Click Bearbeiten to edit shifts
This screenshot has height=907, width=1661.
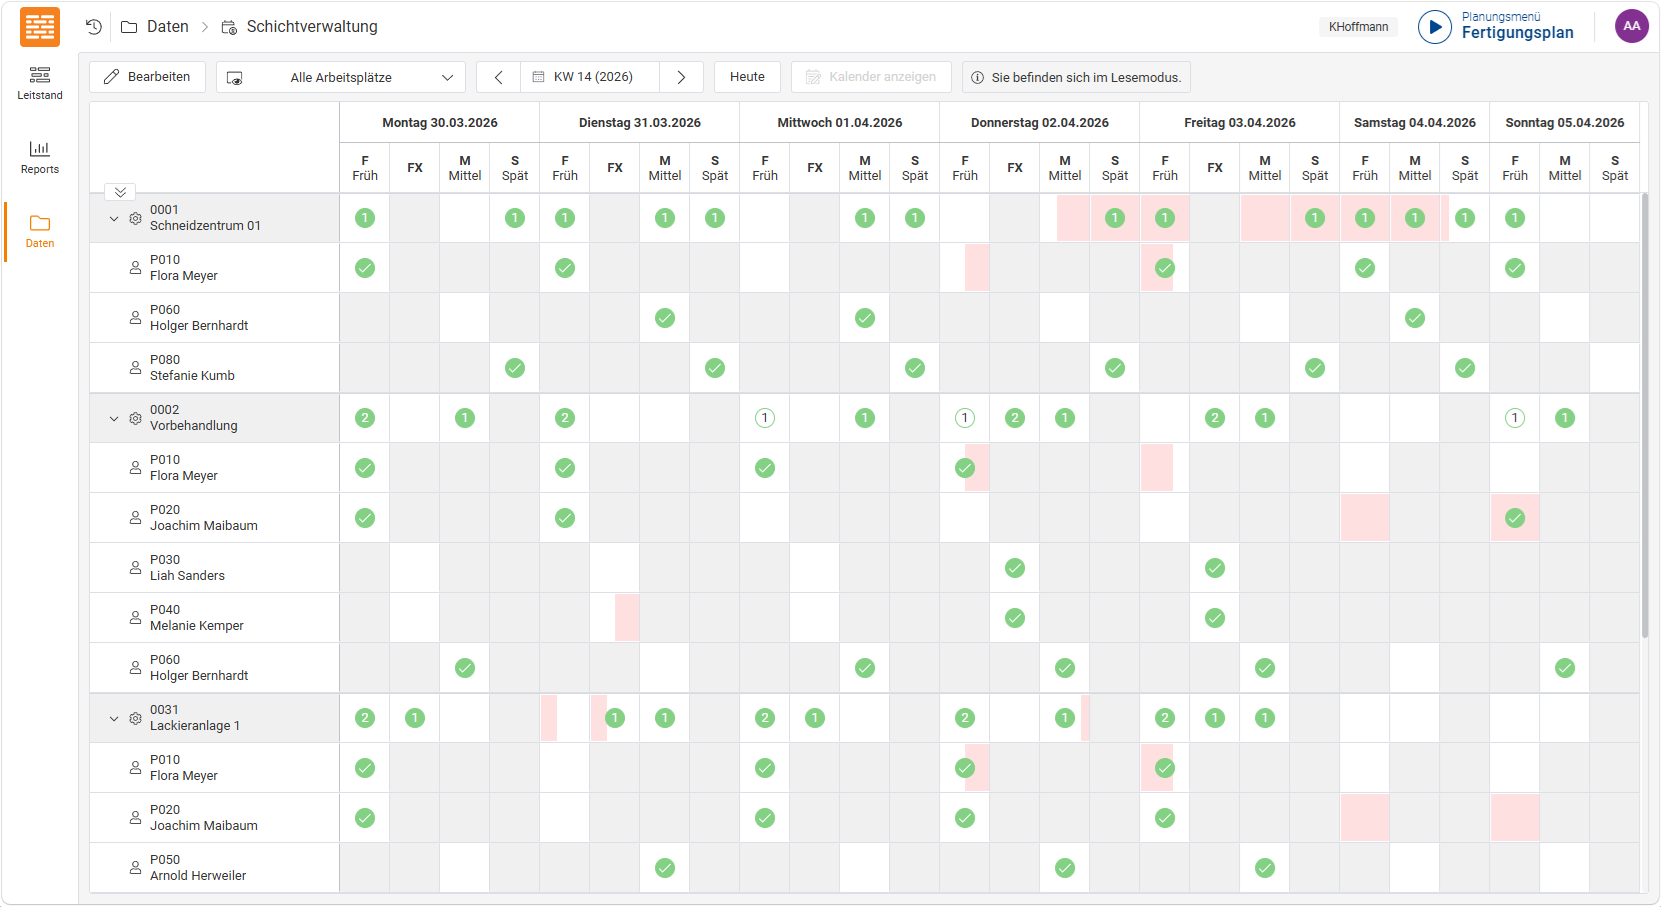[x=147, y=77]
